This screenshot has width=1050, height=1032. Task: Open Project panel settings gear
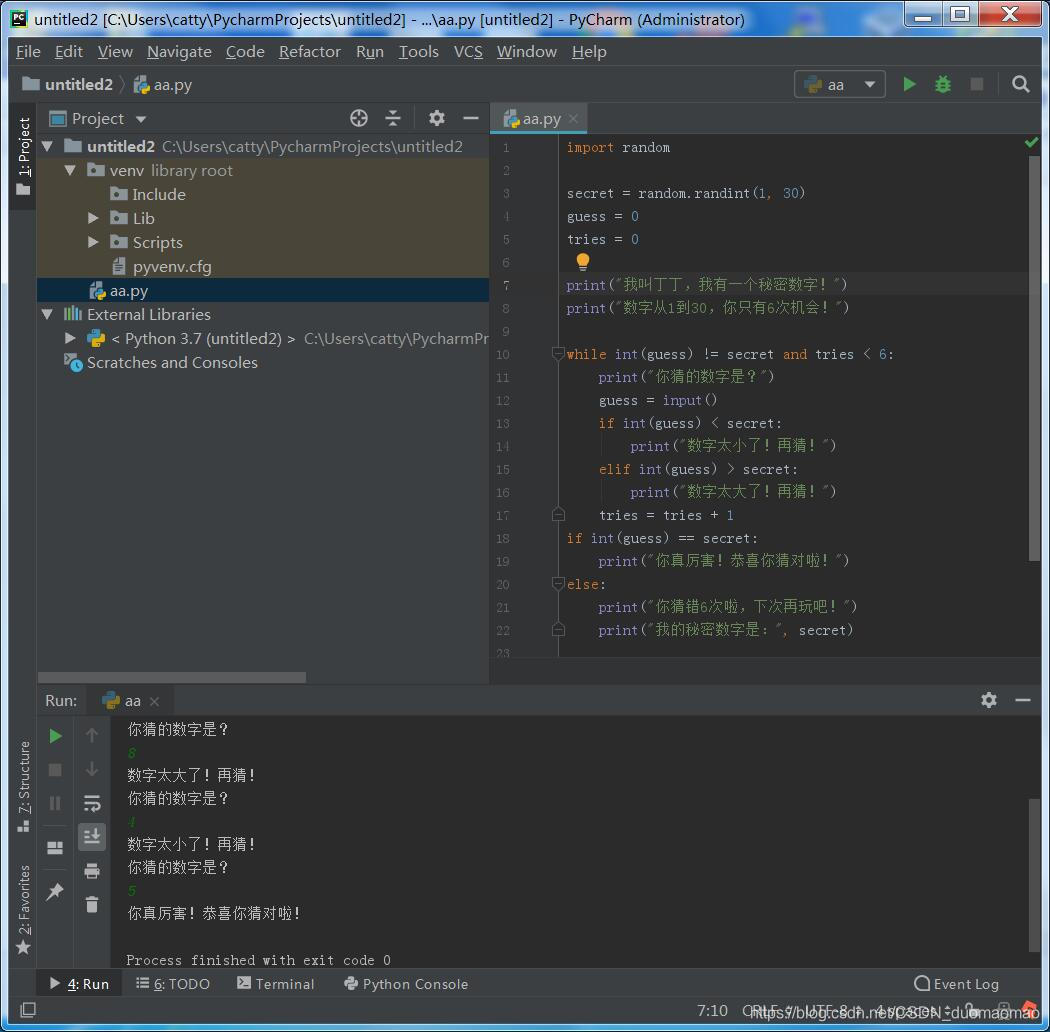point(437,119)
